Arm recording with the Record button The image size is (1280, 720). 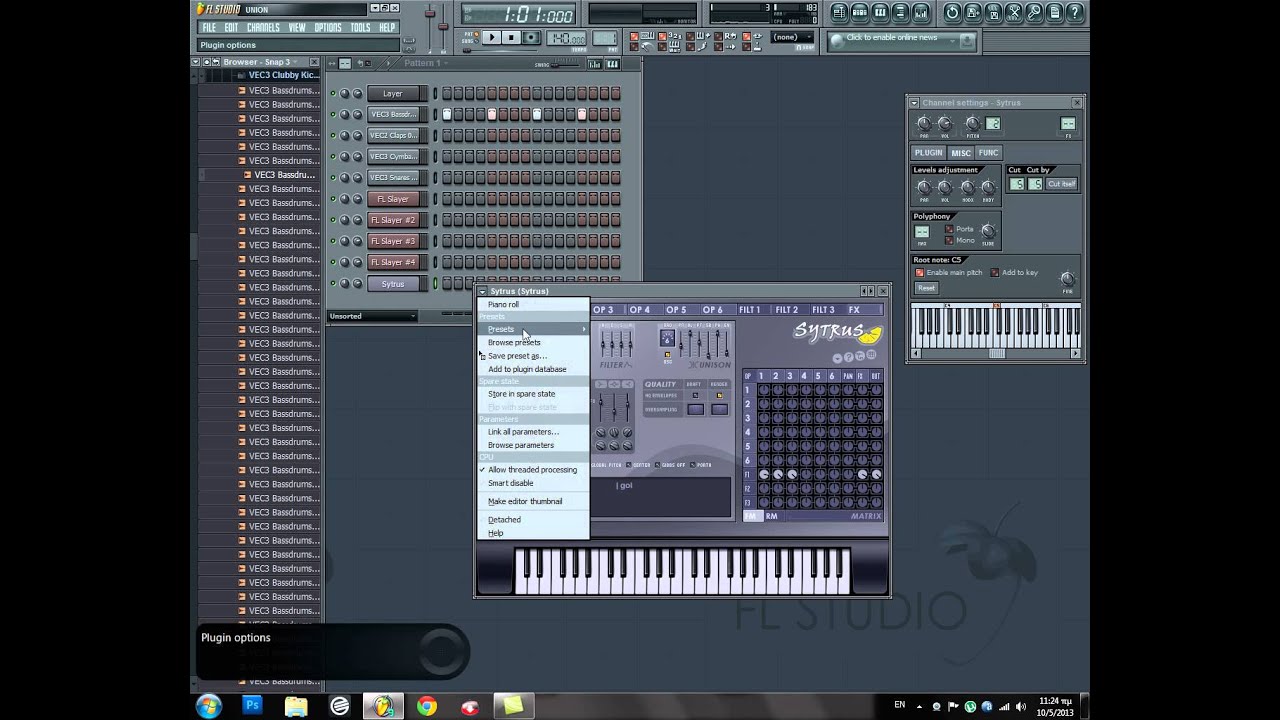pyautogui.click(x=531, y=37)
